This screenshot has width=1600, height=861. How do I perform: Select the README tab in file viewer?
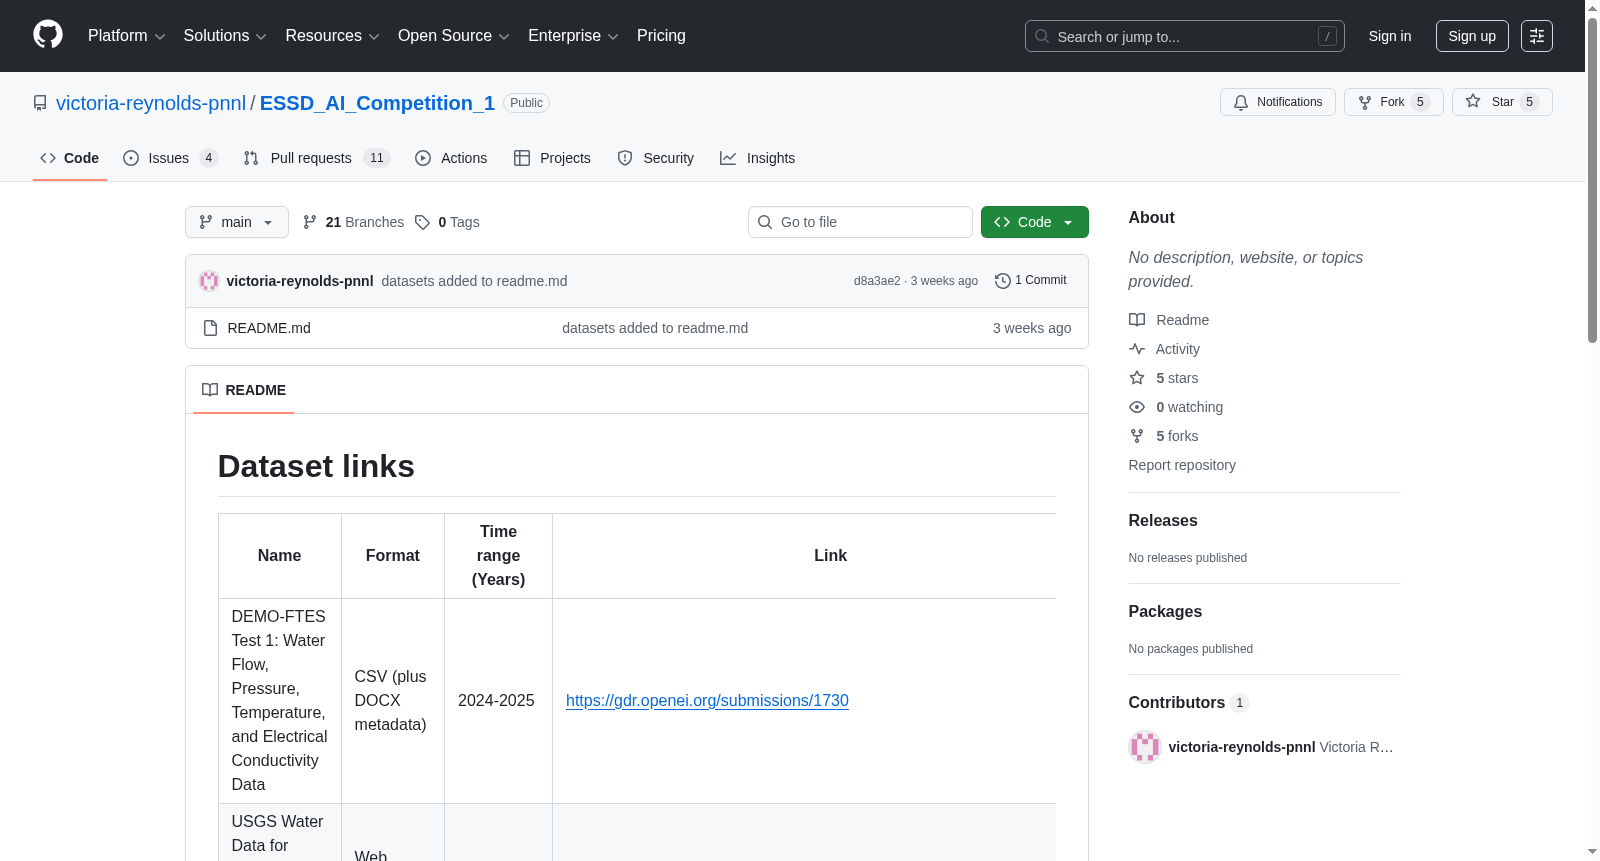coord(244,390)
